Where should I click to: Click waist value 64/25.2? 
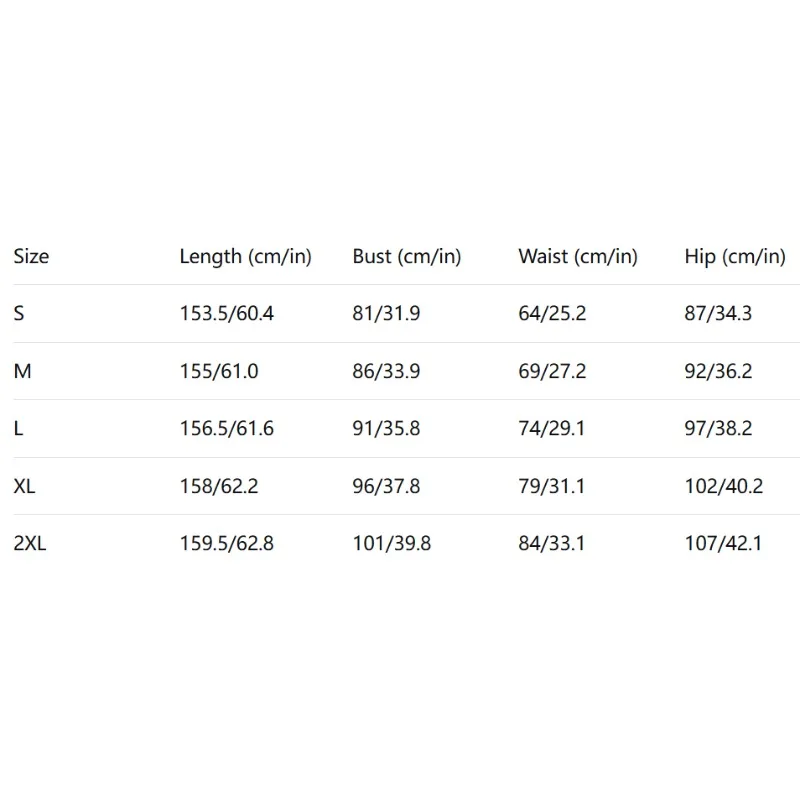coord(552,314)
